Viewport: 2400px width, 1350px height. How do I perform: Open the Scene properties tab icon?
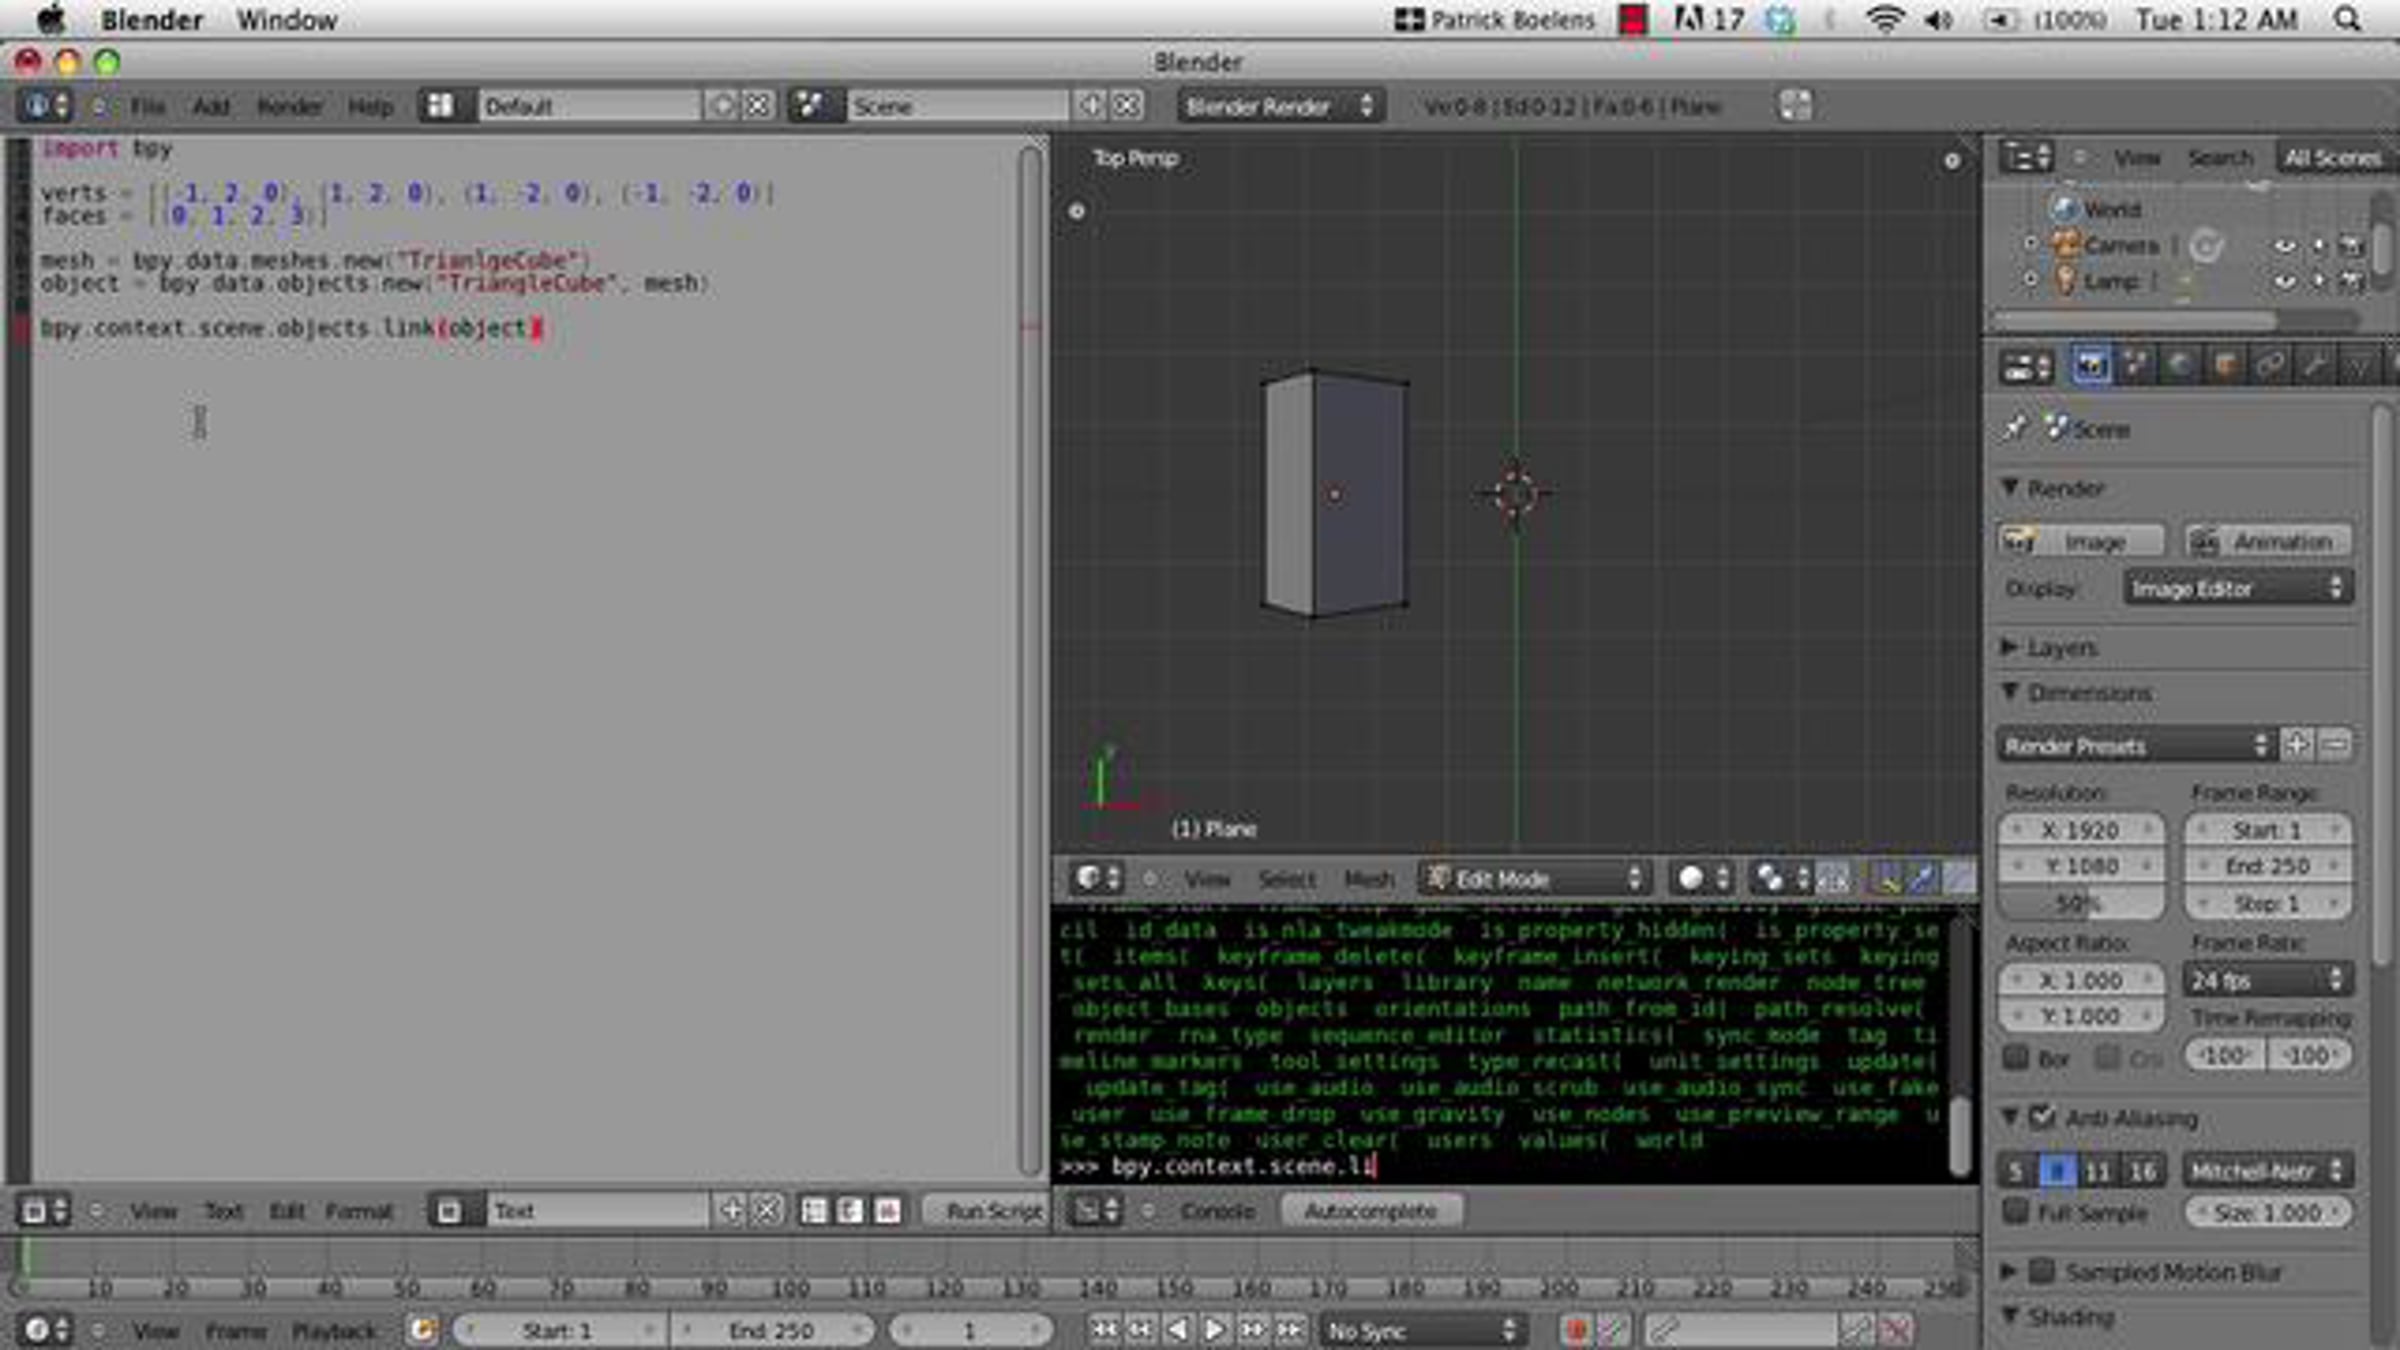[2135, 366]
